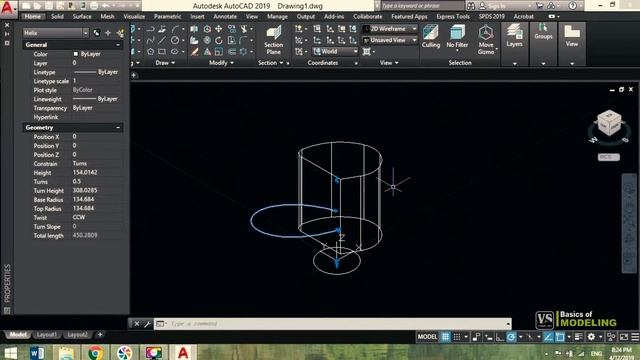
Task: Open the Unsaved View dropdown
Action: [x=390, y=40]
